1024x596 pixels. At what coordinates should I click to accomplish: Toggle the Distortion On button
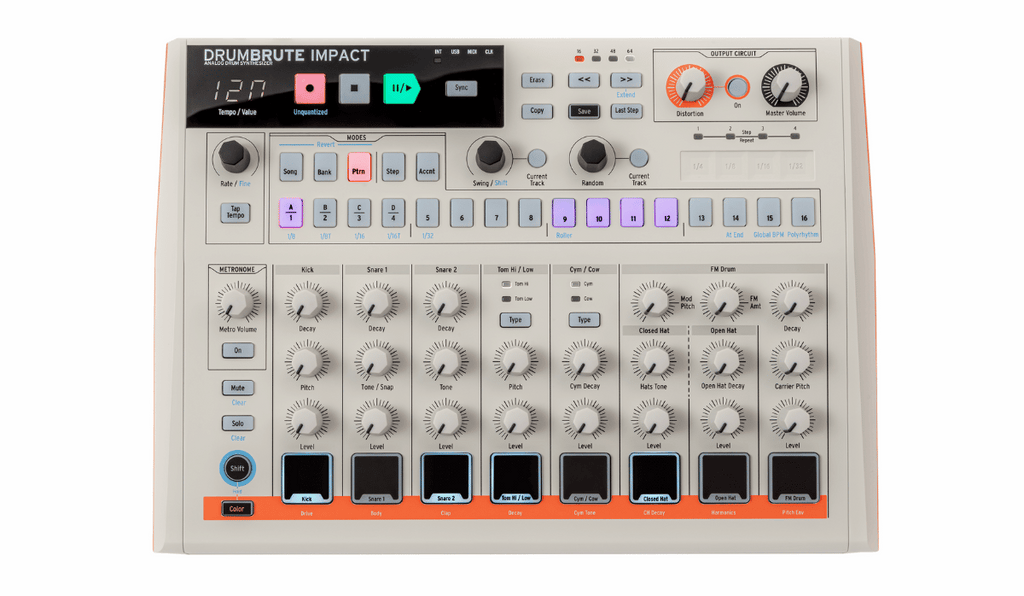point(737,87)
